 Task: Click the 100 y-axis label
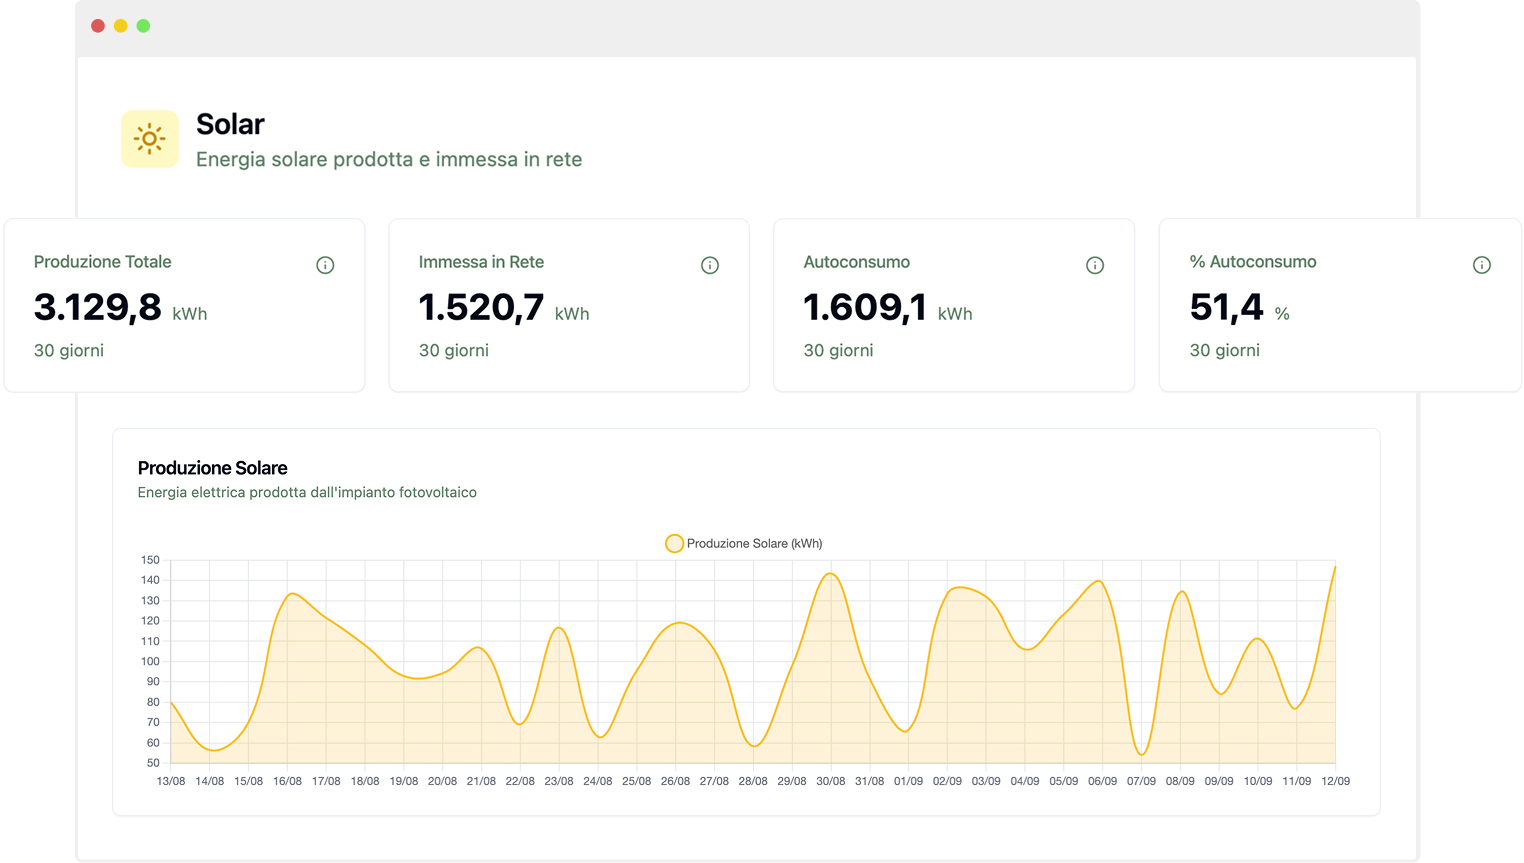click(x=150, y=661)
